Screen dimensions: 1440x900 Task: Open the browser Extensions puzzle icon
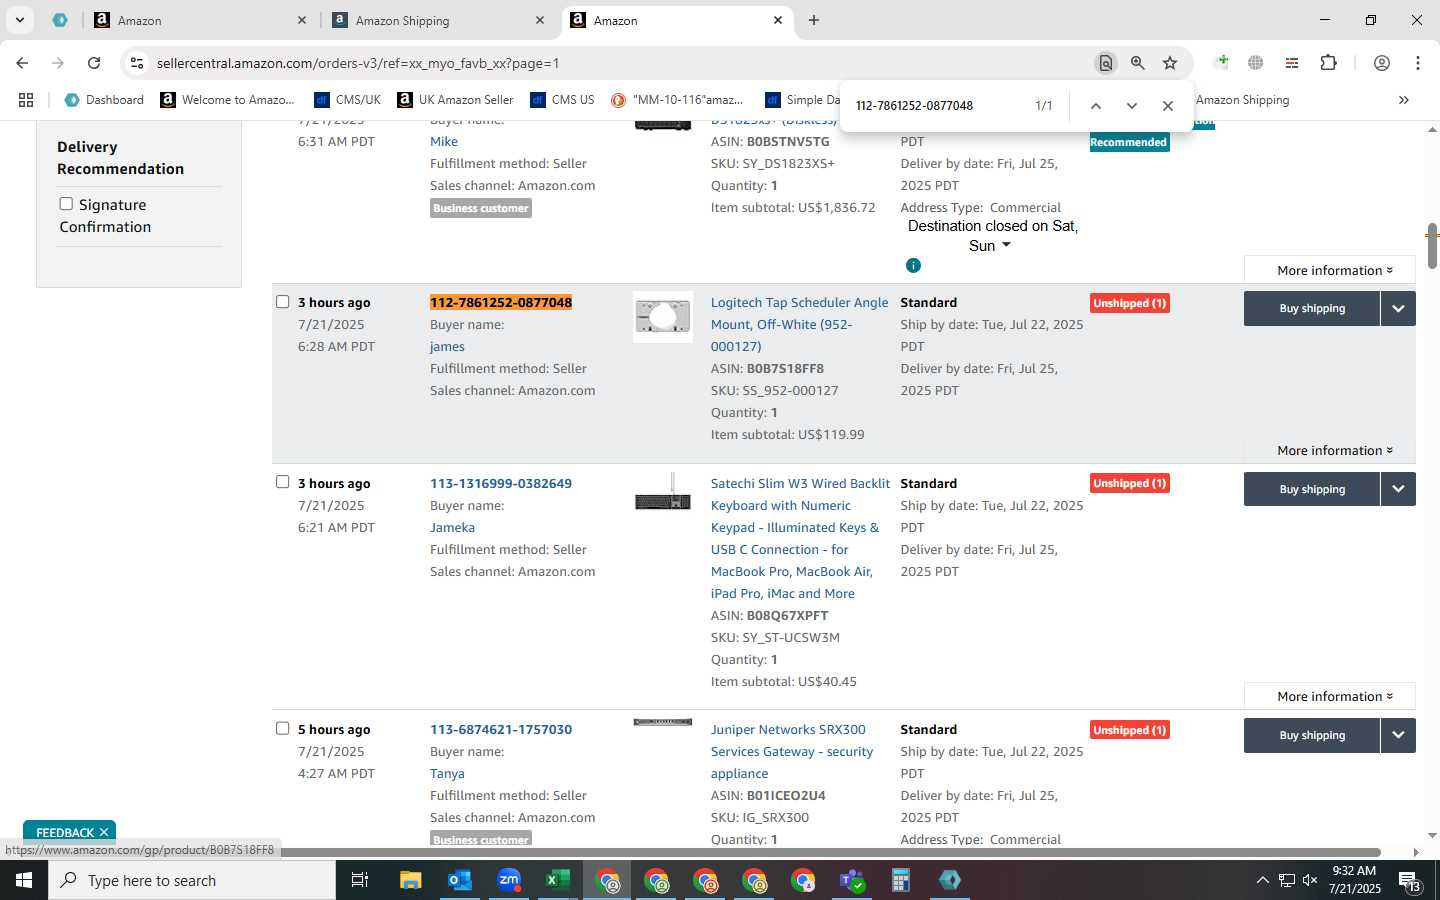1328,63
